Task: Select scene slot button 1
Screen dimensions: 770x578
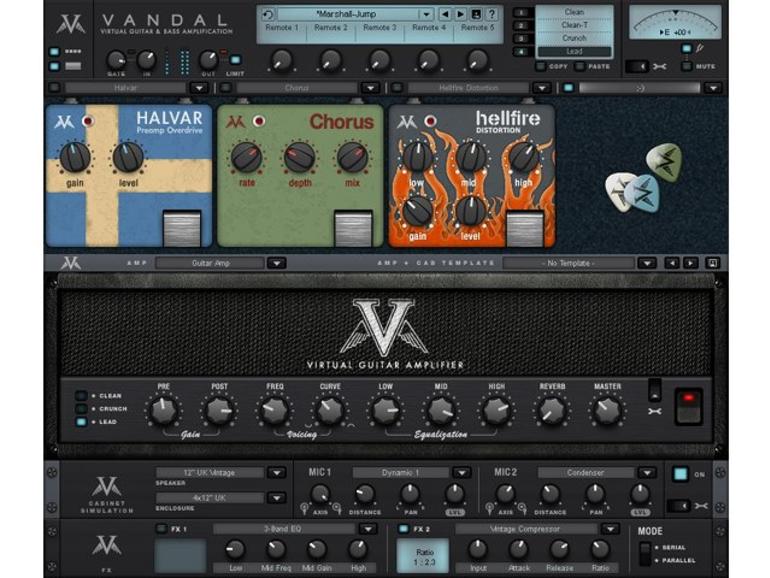Action: point(522,12)
